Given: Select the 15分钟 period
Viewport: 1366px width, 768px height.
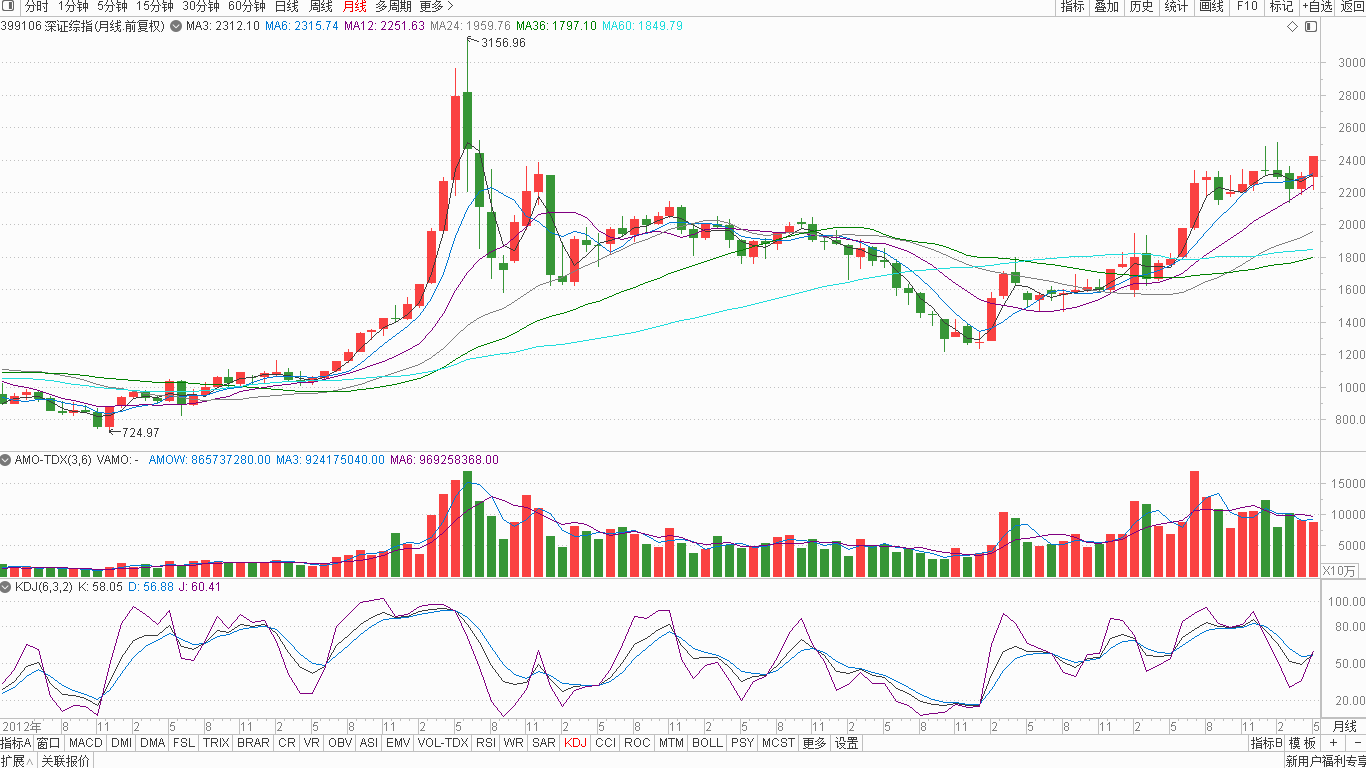Looking at the screenshot, I should (x=154, y=6).
